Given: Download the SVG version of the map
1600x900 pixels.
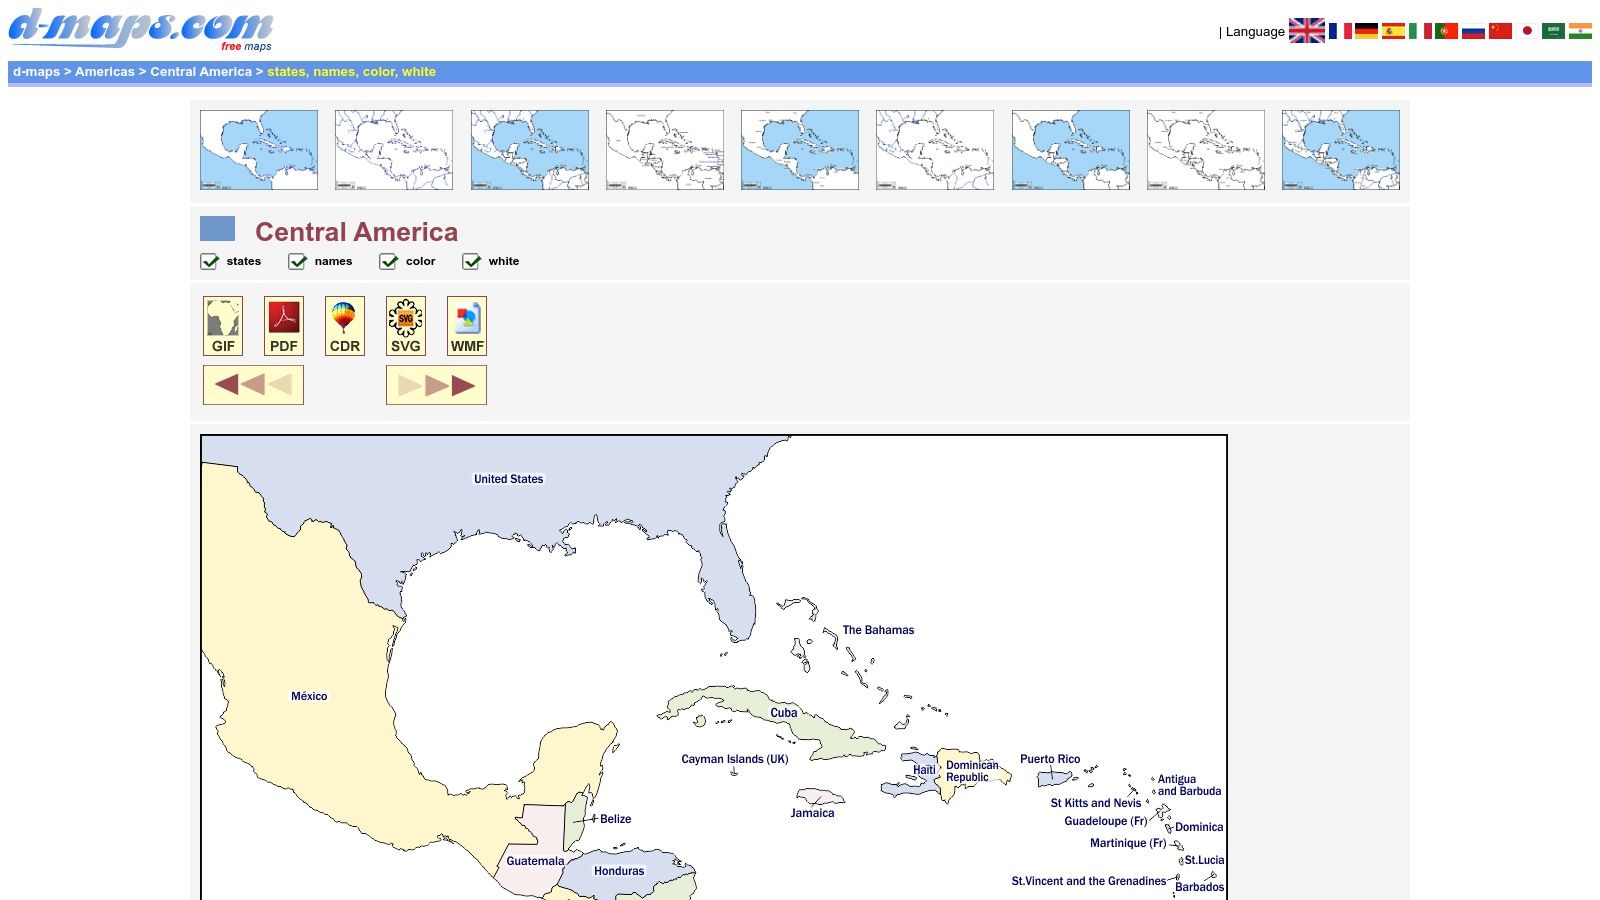Looking at the screenshot, I should point(406,325).
